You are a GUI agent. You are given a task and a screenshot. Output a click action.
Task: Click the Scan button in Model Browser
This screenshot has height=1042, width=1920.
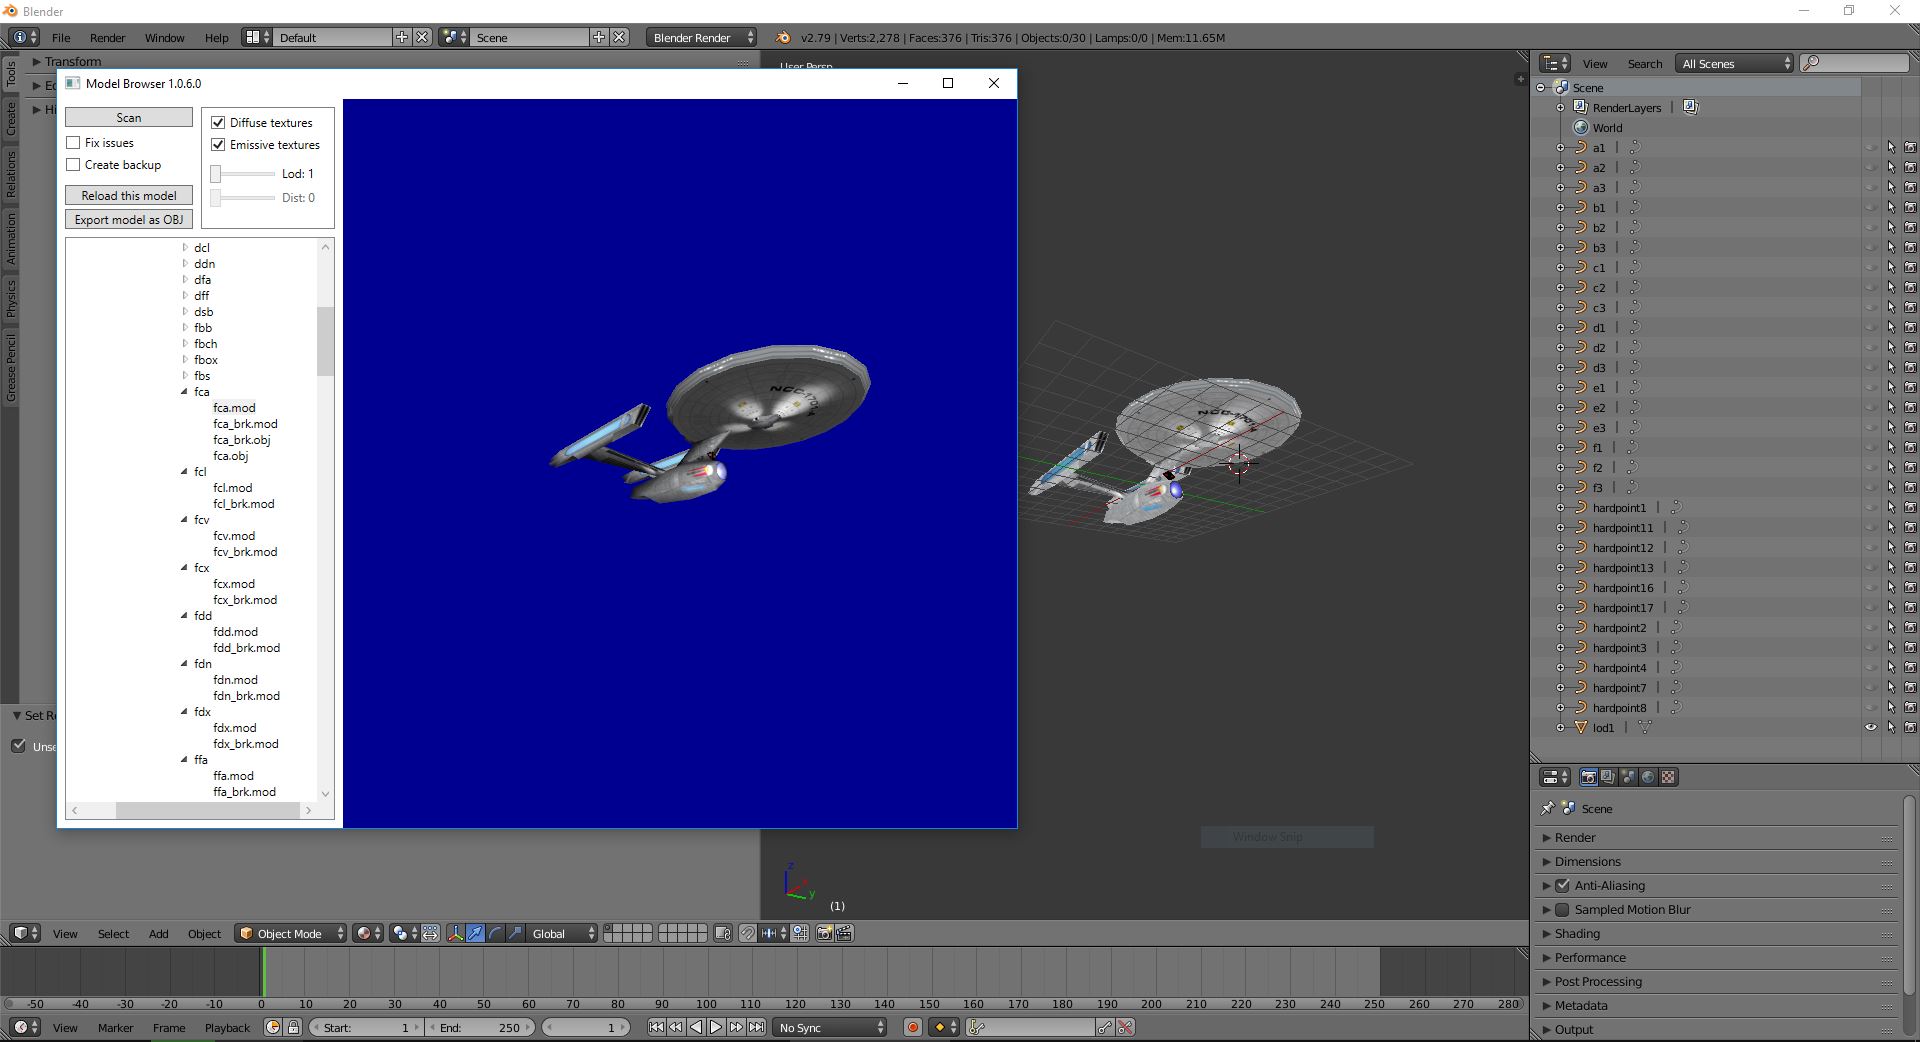129,117
